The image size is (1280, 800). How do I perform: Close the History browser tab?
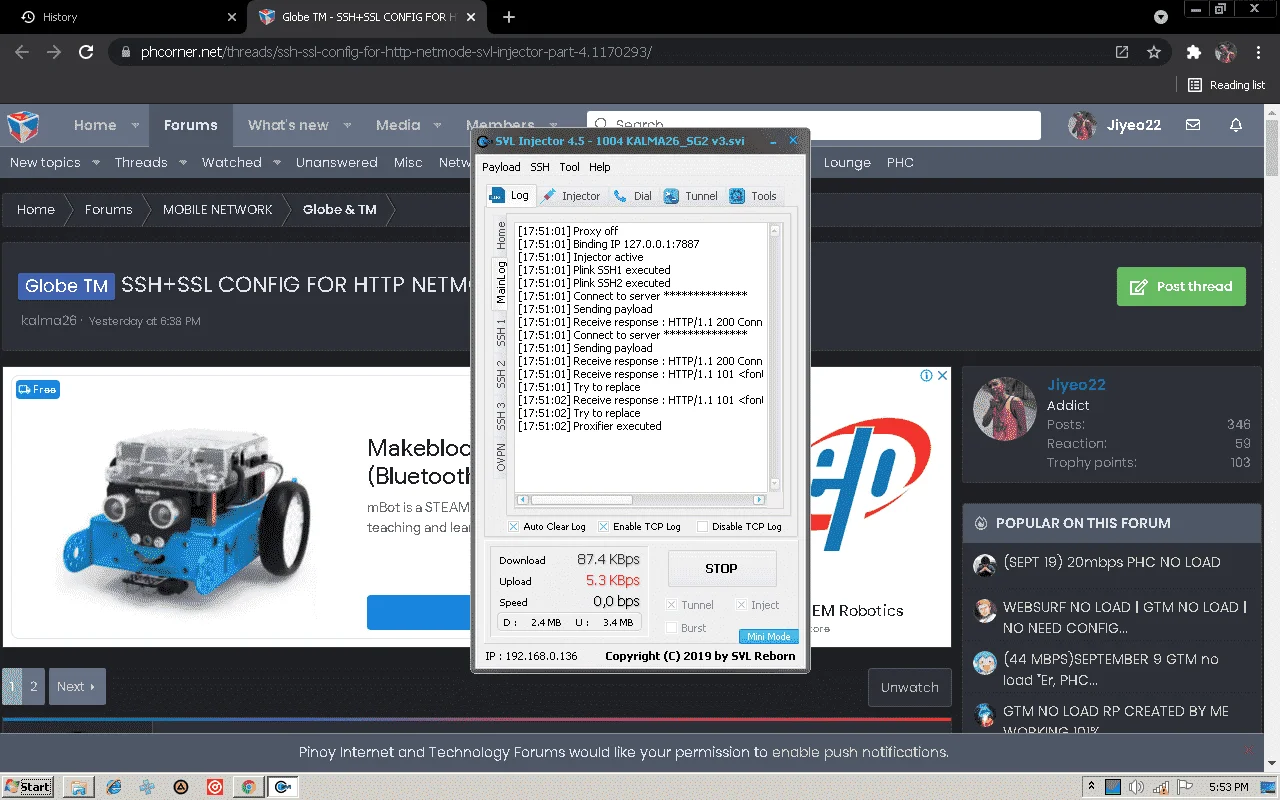231,17
